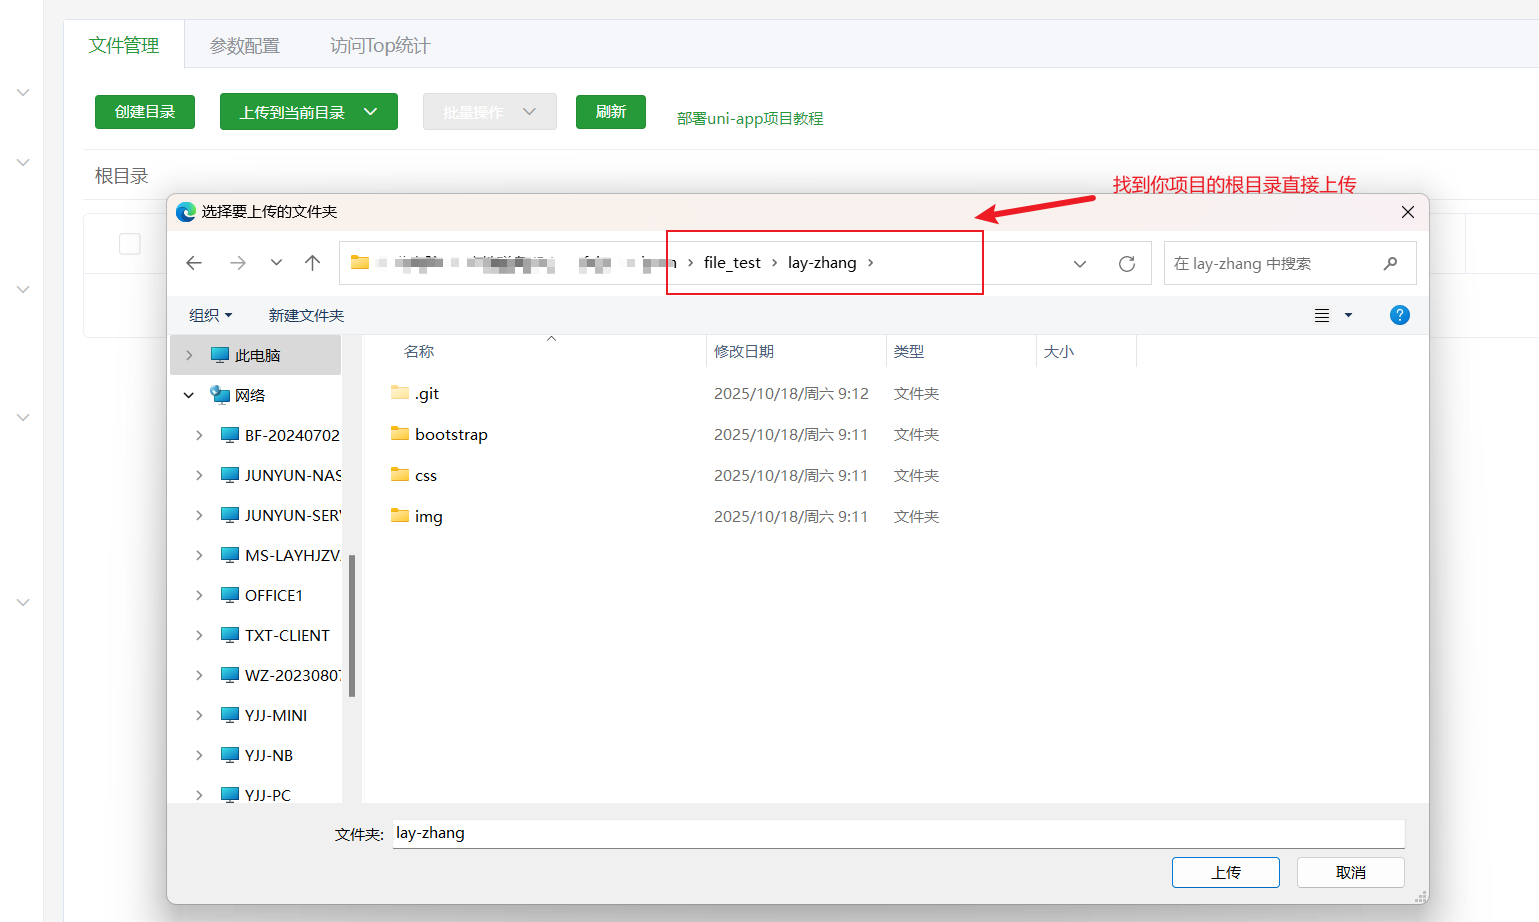Open the 组织 dropdown menu

(x=210, y=314)
